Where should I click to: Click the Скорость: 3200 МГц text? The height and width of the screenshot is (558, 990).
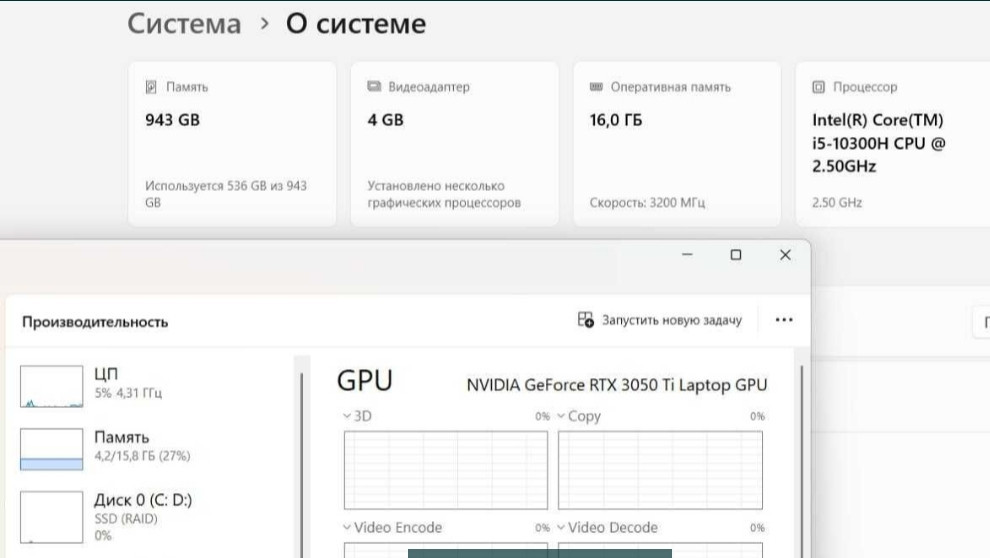tap(647, 203)
